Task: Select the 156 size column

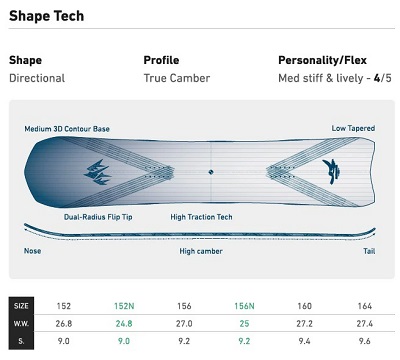Action: (x=184, y=306)
